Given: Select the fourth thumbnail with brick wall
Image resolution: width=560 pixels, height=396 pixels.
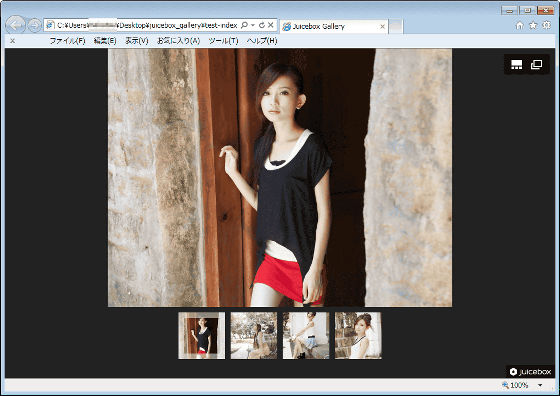Looking at the screenshot, I should [358, 335].
